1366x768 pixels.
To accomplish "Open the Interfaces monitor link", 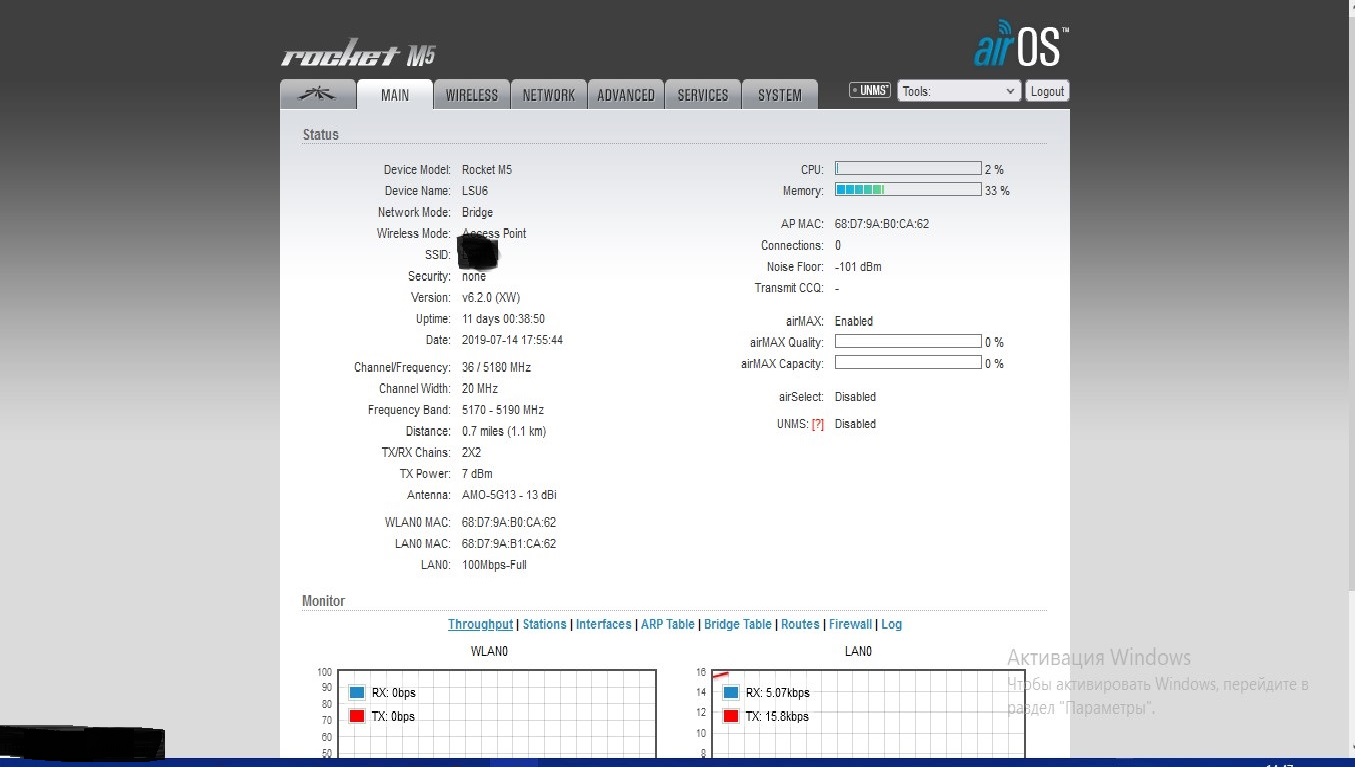I will [x=604, y=624].
